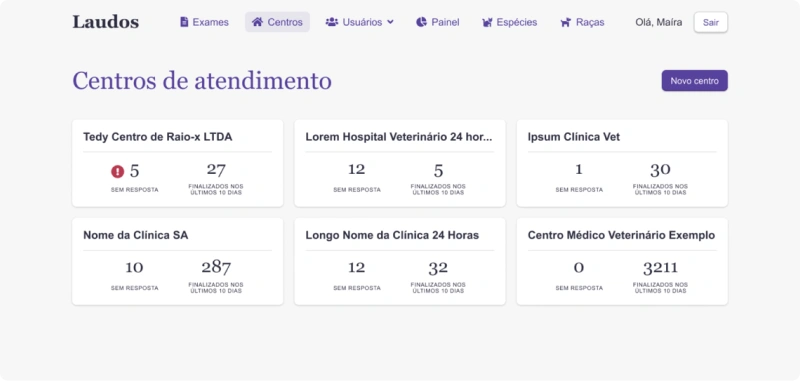The width and height of the screenshot is (800, 381).
Task: Open Lorem Hospital Veterinário 24 hor... title
Action: [399, 137]
